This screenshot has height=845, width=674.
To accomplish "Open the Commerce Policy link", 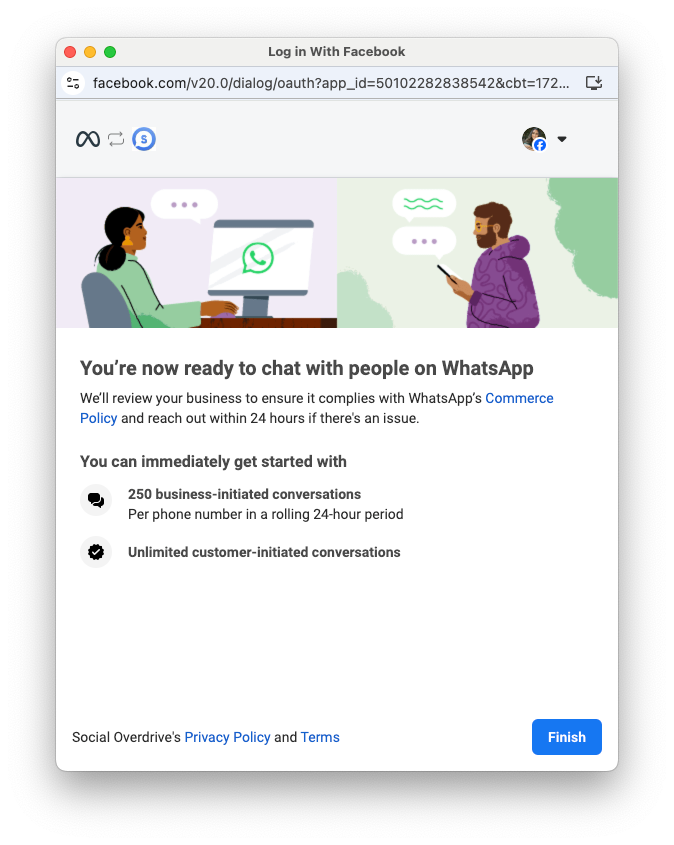I will tap(317, 408).
